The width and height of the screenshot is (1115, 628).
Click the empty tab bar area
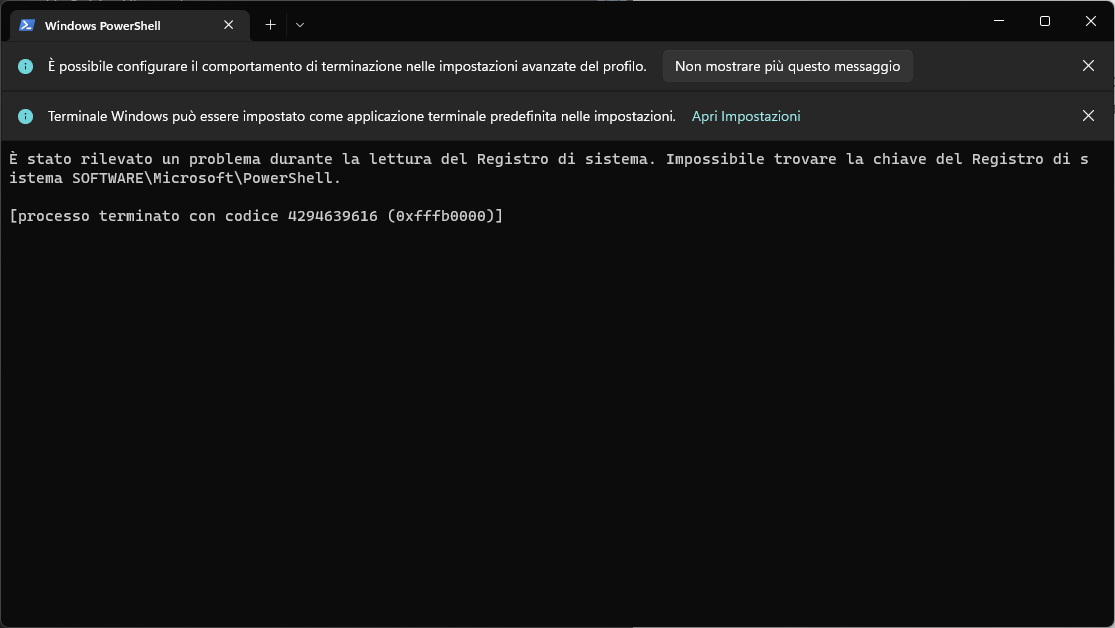[600, 24]
